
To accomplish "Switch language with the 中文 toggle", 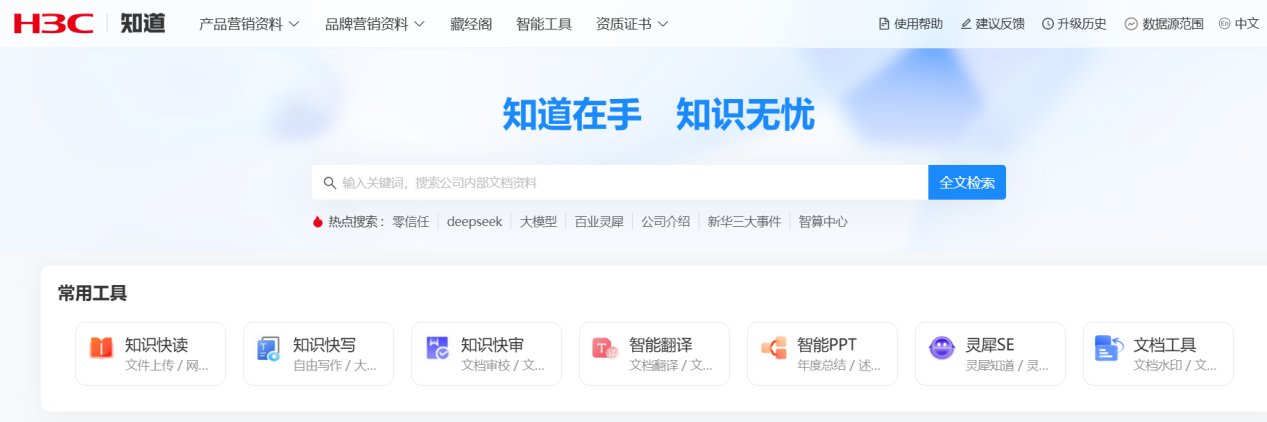I will click(1239, 24).
